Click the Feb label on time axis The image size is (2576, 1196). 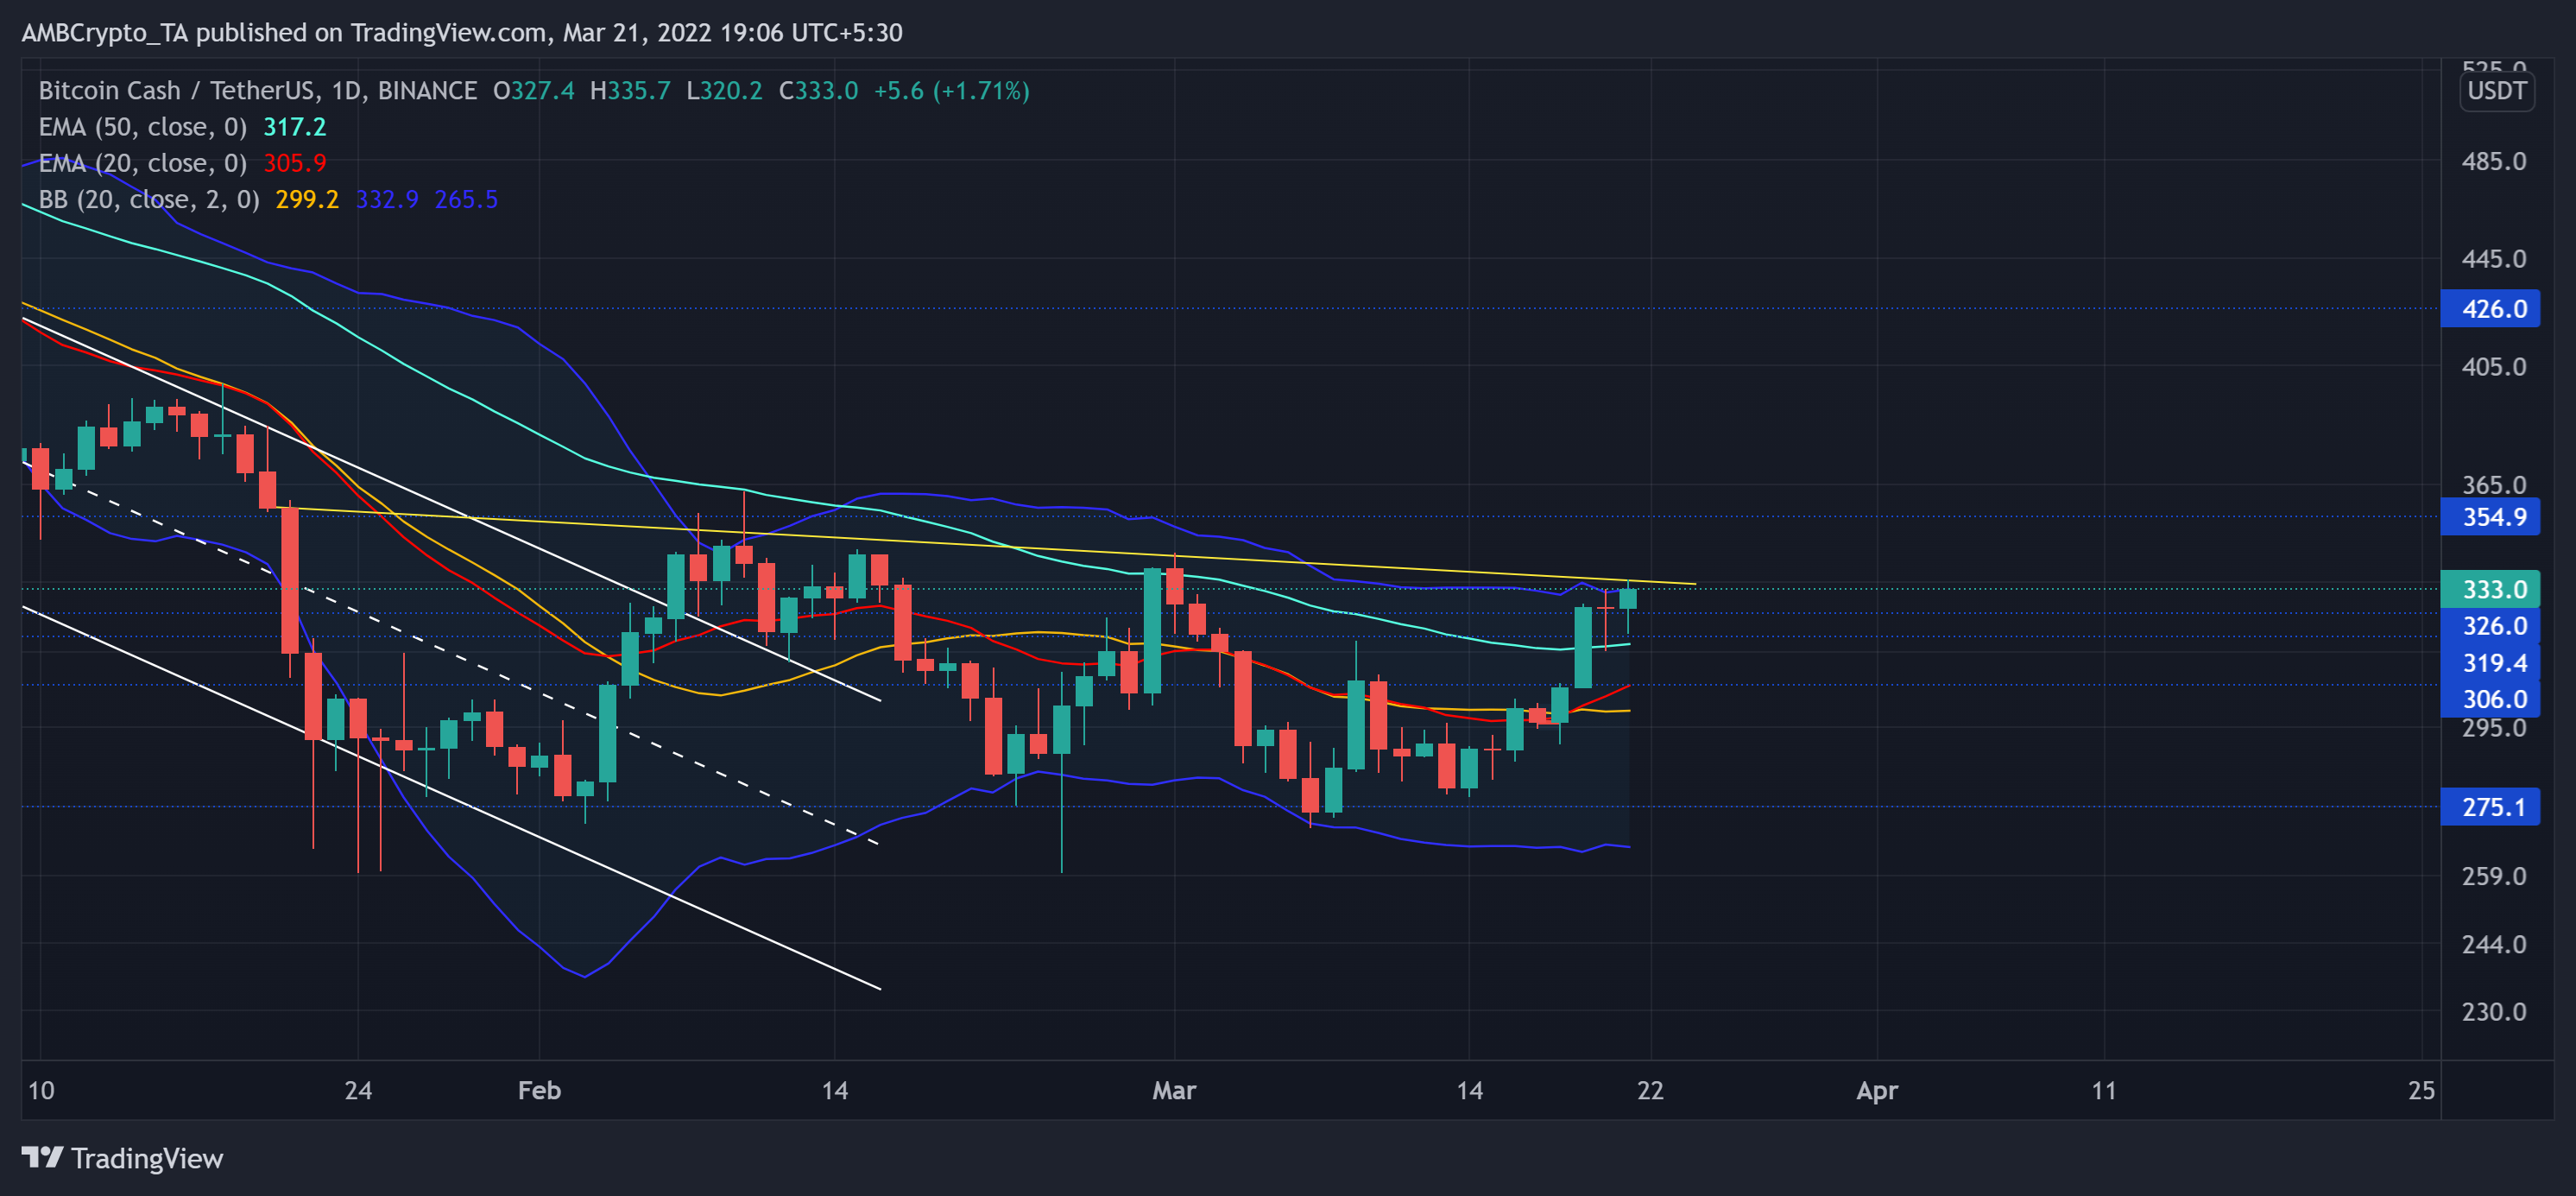[x=539, y=1090]
